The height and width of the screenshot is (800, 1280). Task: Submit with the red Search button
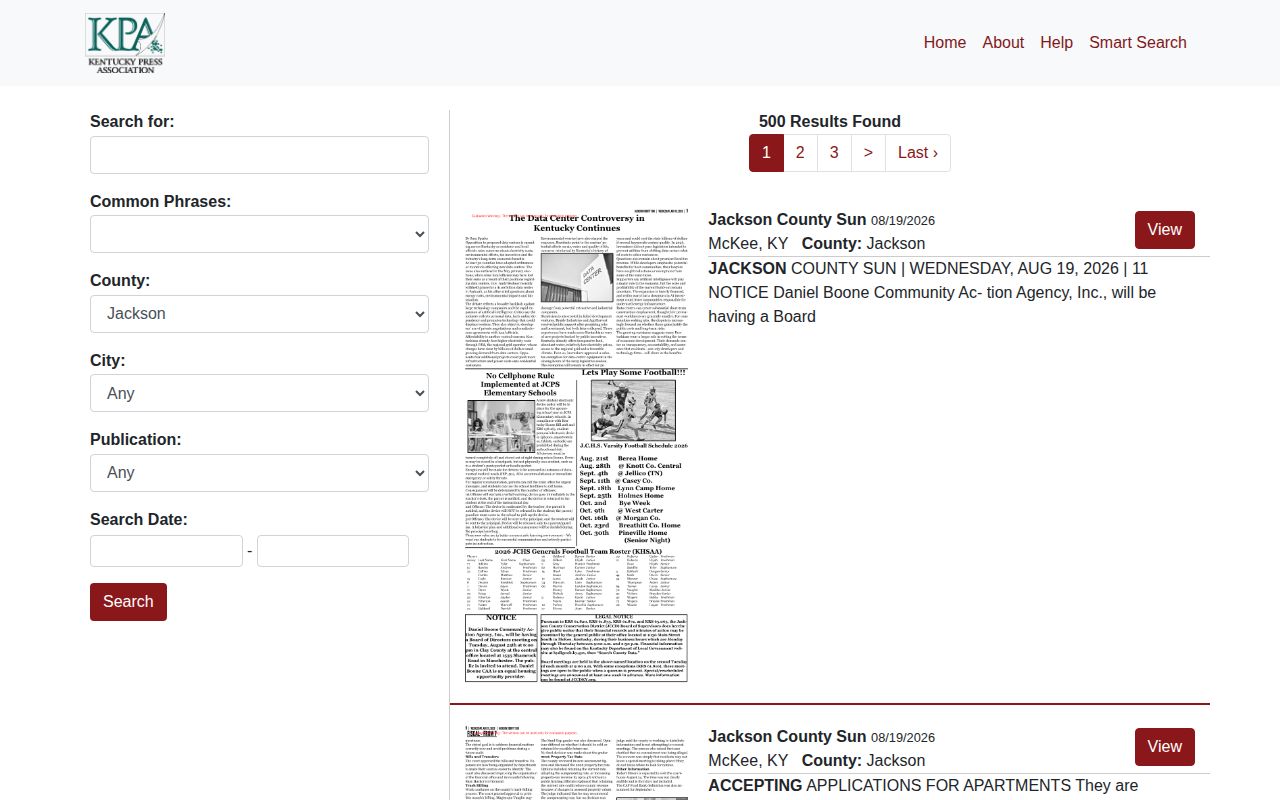tap(128, 602)
